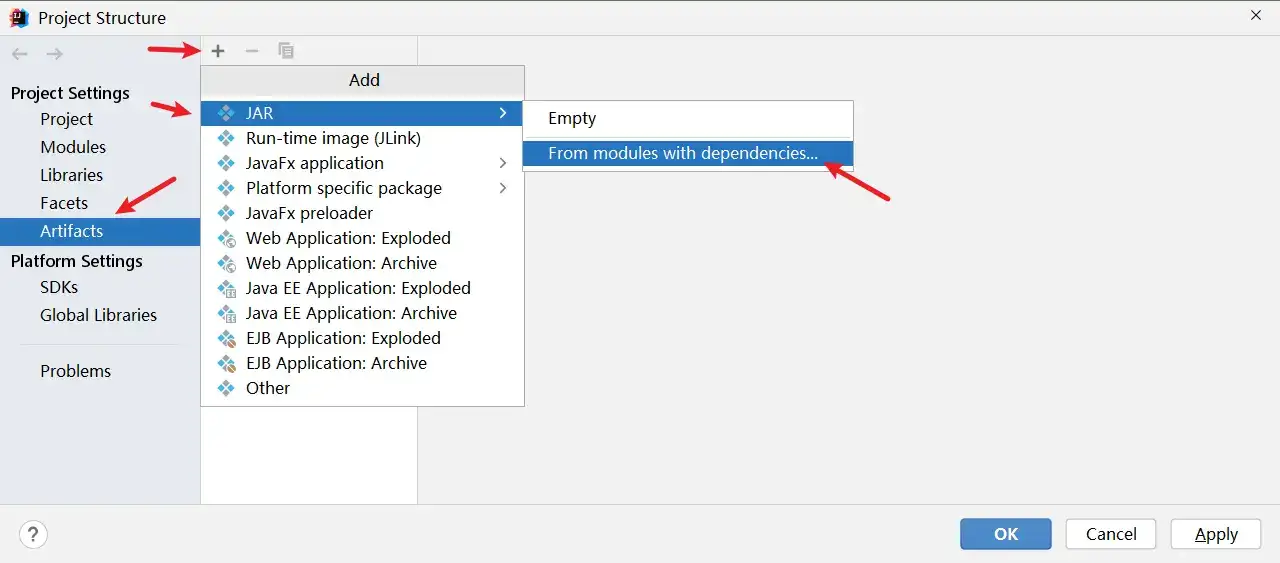Click icon beside Run-time image (JLink)
Screen dimensions: 1280x563
pyautogui.click(x=226, y=138)
